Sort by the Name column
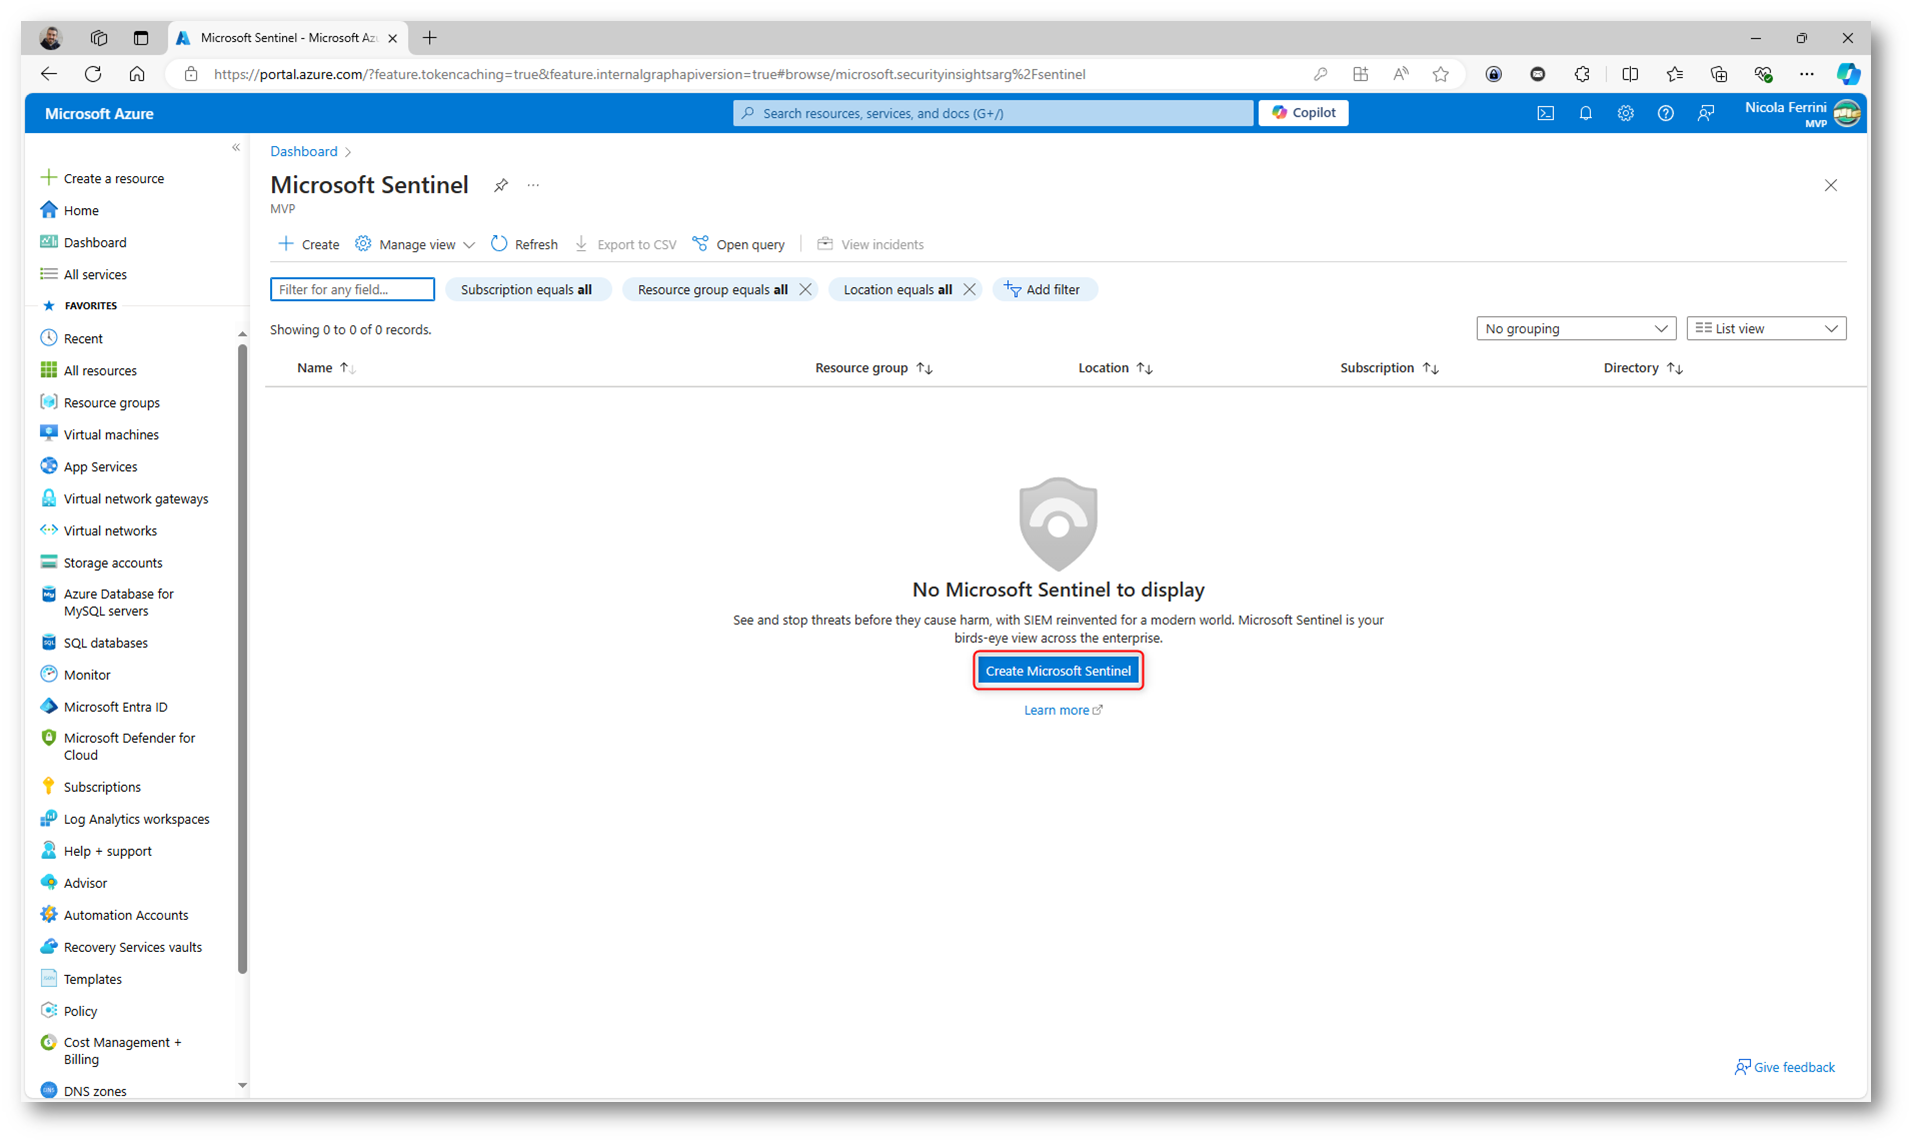 [326, 368]
